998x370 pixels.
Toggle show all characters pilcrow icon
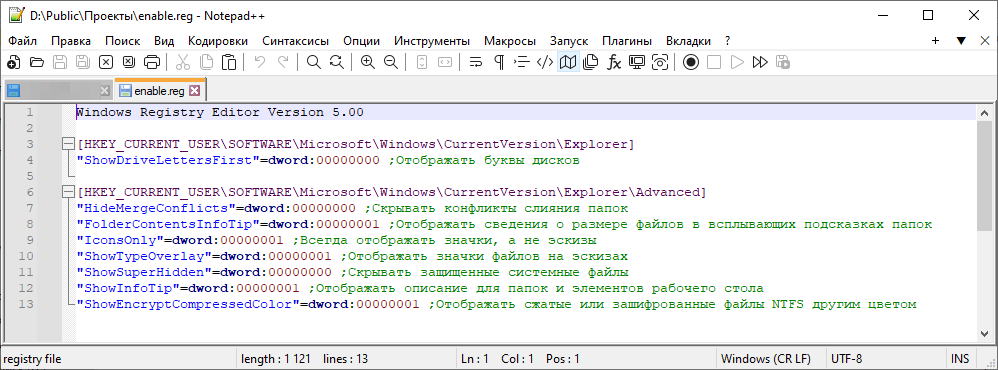(499, 62)
